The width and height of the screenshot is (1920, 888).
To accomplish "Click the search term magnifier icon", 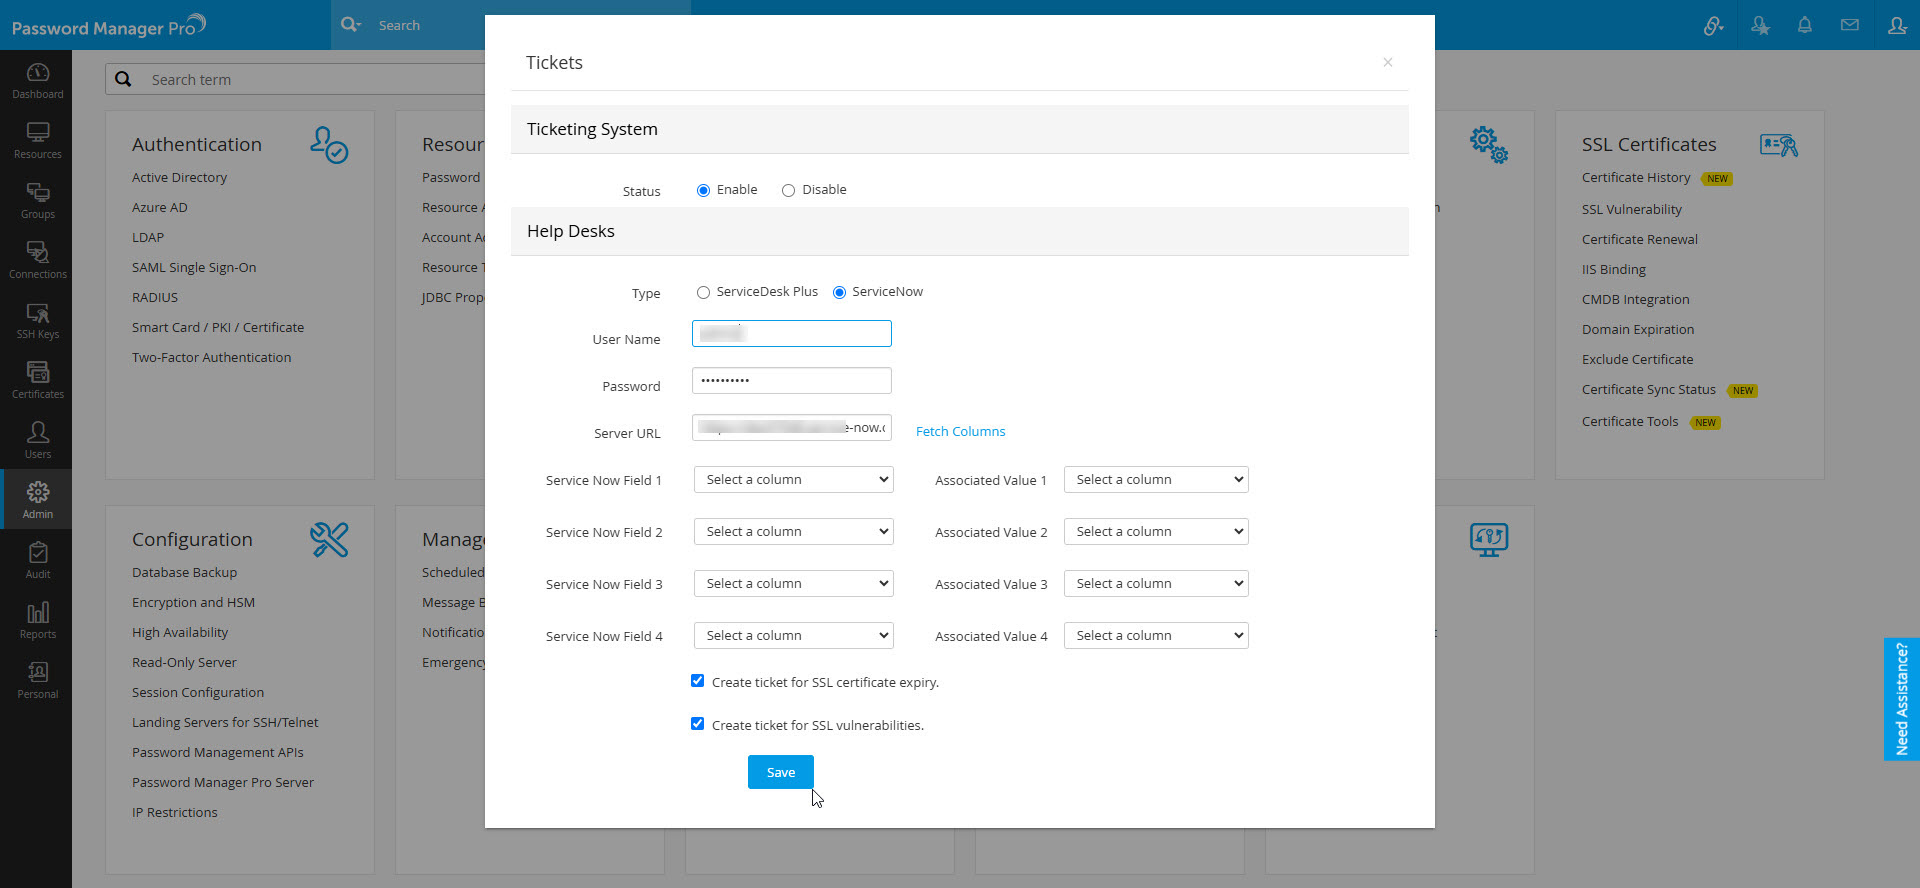I will [123, 79].
